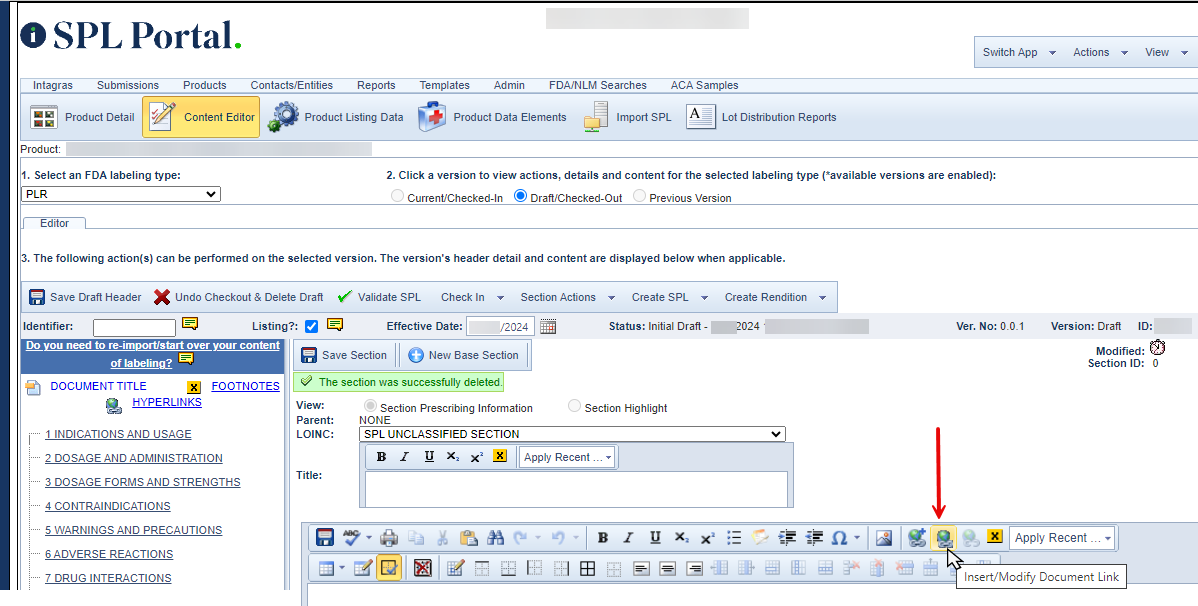Expand the Check In dropdown
Screen dimensions: 1198x606
500,298
